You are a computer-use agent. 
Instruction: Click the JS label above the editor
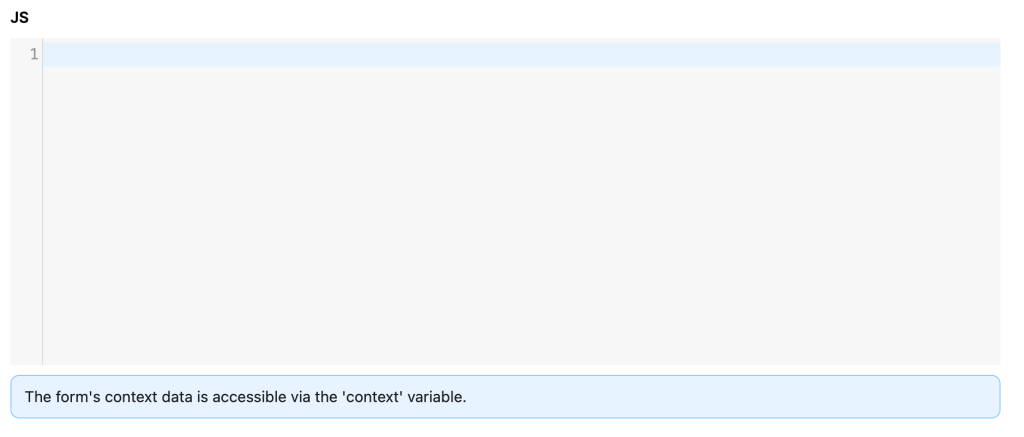20,18
